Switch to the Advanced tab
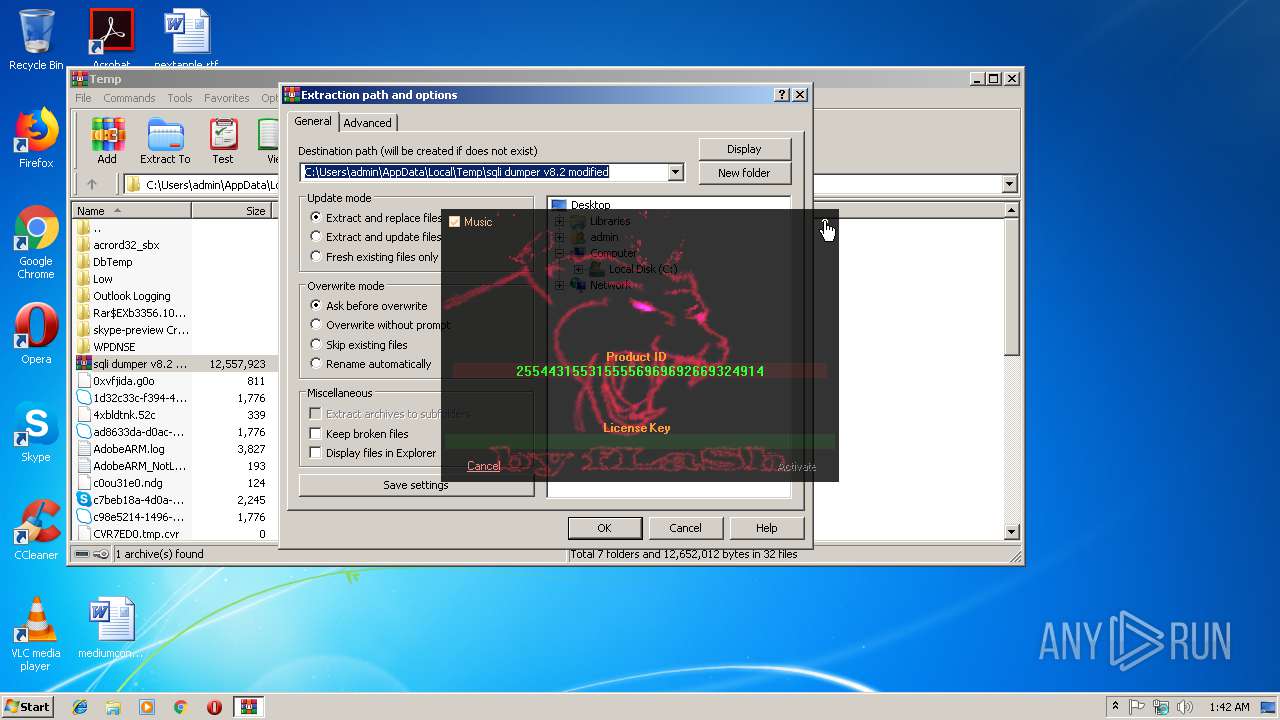Viewport: 1280px width, 720px height. (x=368, y=123)
